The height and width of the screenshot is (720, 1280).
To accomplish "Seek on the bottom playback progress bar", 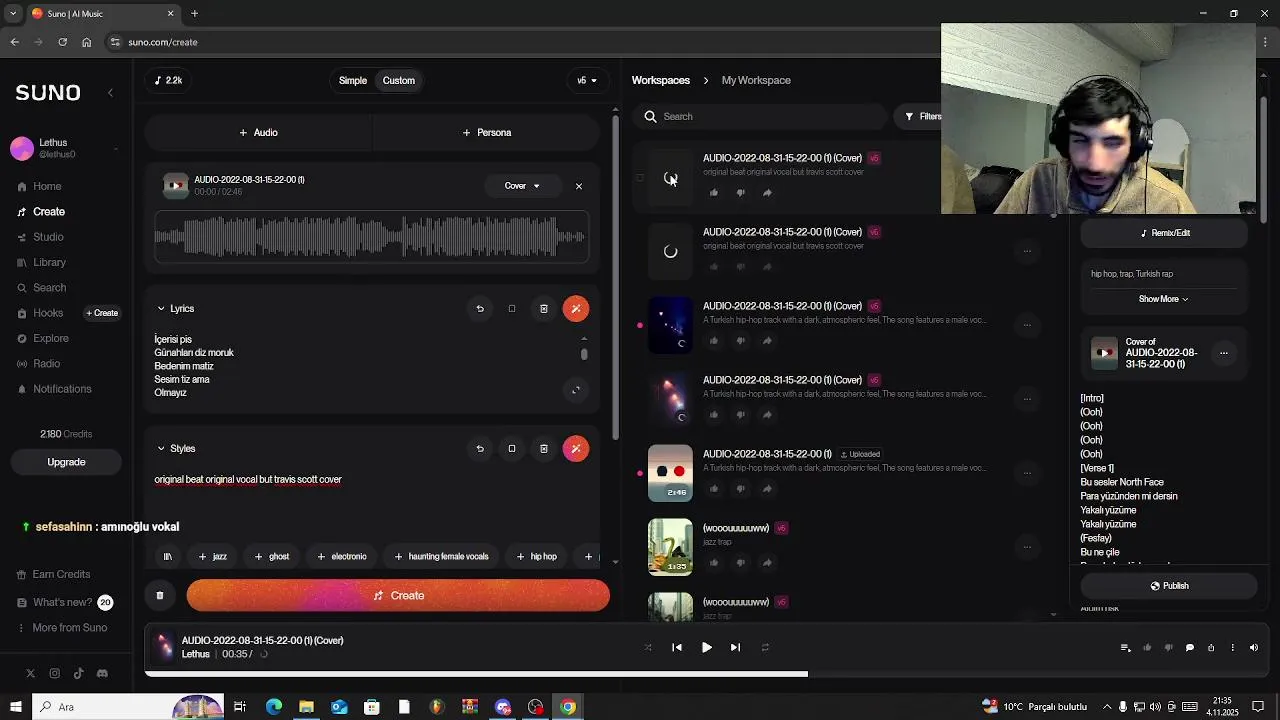I will coord(709,674).
